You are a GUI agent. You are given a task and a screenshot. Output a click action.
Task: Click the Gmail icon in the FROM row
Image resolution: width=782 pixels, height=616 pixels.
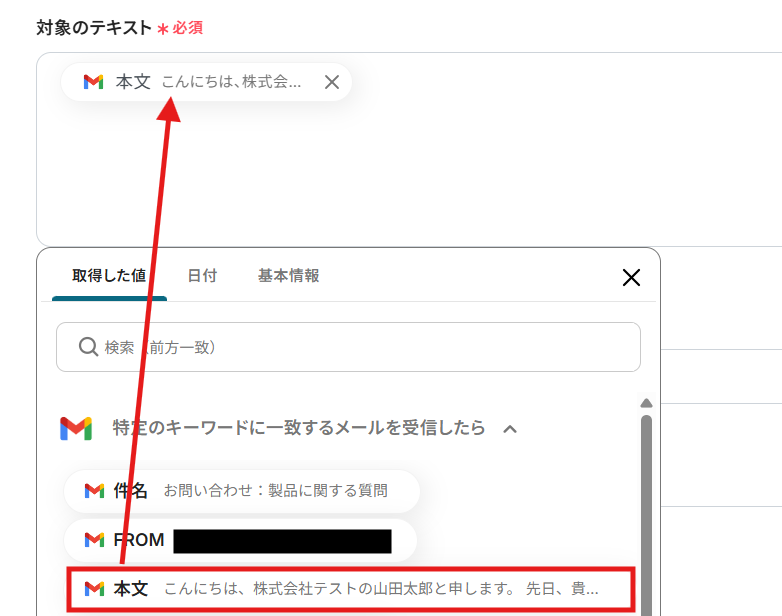pos(94,540)
